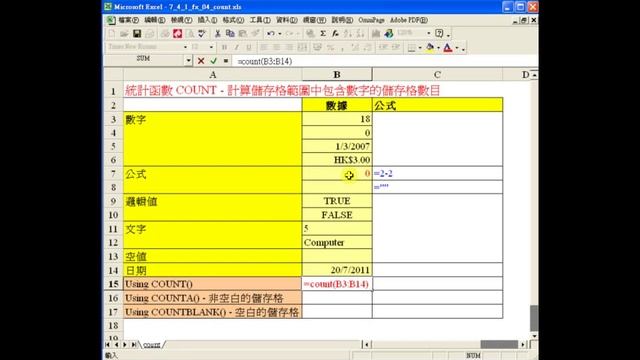Click the formula bar showing =count(B3:B14)
The height and width of the screenshot is (360, 640).
point(385,61)
